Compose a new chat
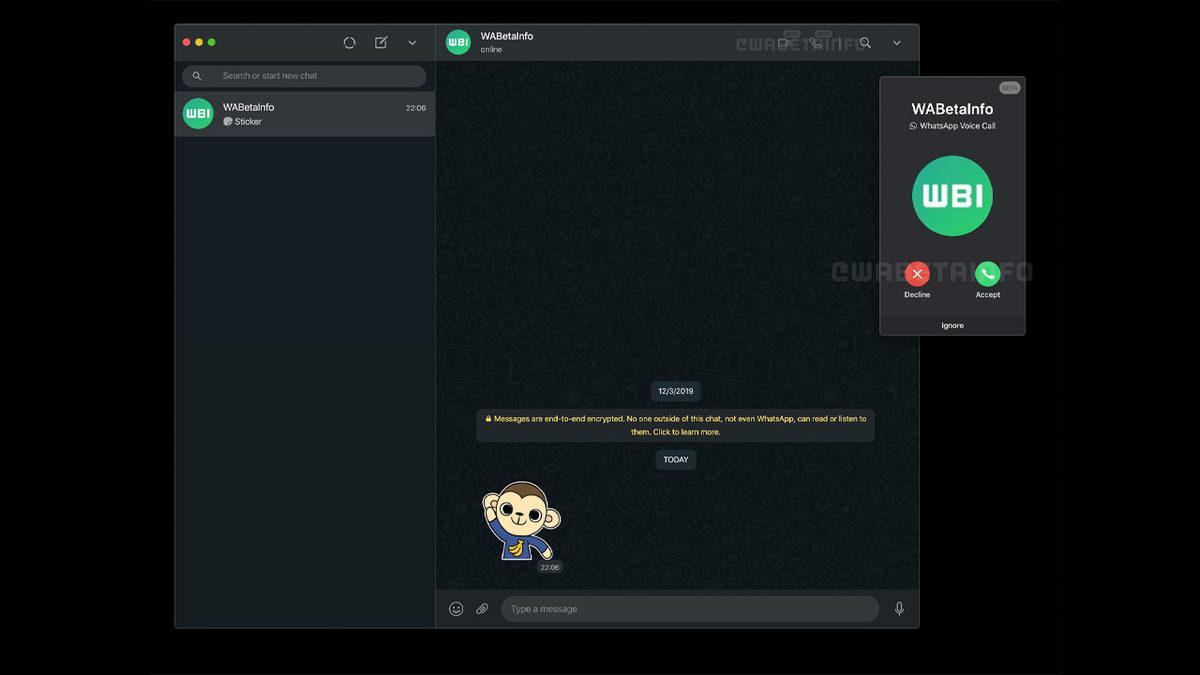Image resolution: width=1200 pixels, height=675 pixels. point(380,42)
